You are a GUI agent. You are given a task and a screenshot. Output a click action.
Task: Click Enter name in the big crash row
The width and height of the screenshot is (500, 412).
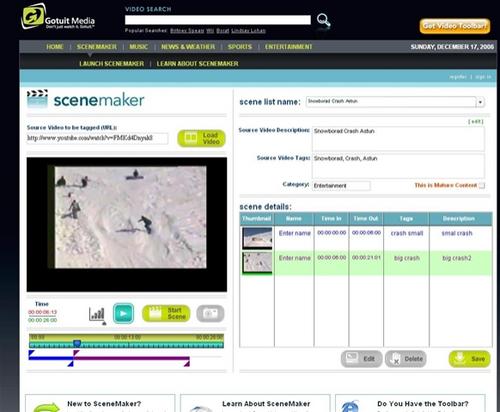(295, 258)
